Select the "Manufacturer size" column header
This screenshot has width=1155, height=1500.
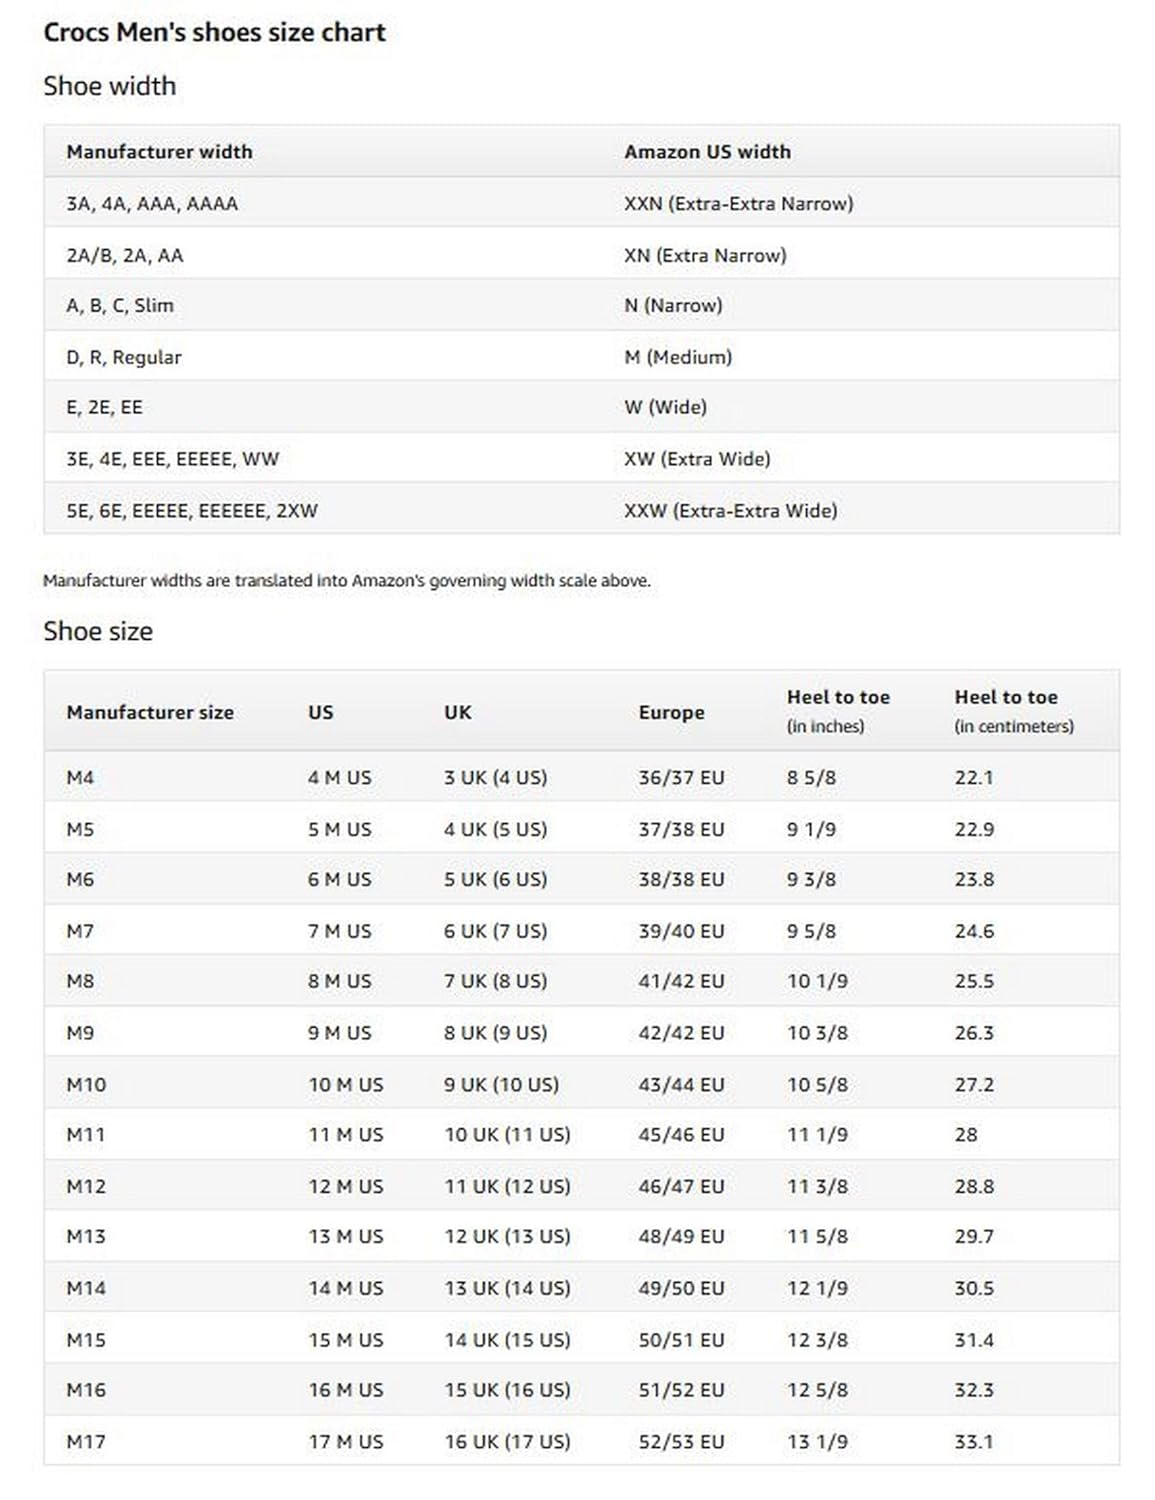(x=150, y=713)
